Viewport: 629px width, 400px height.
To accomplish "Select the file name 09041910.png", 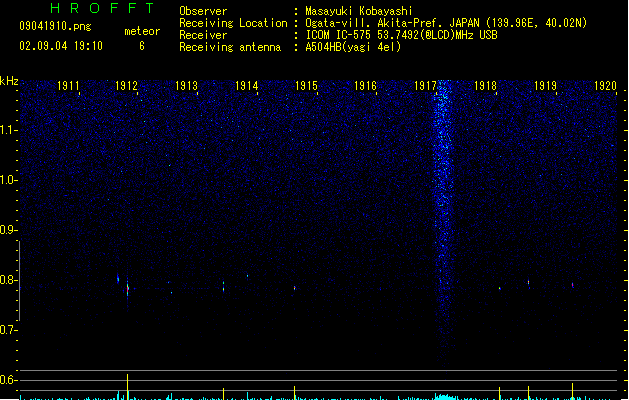I will point(55,26).
